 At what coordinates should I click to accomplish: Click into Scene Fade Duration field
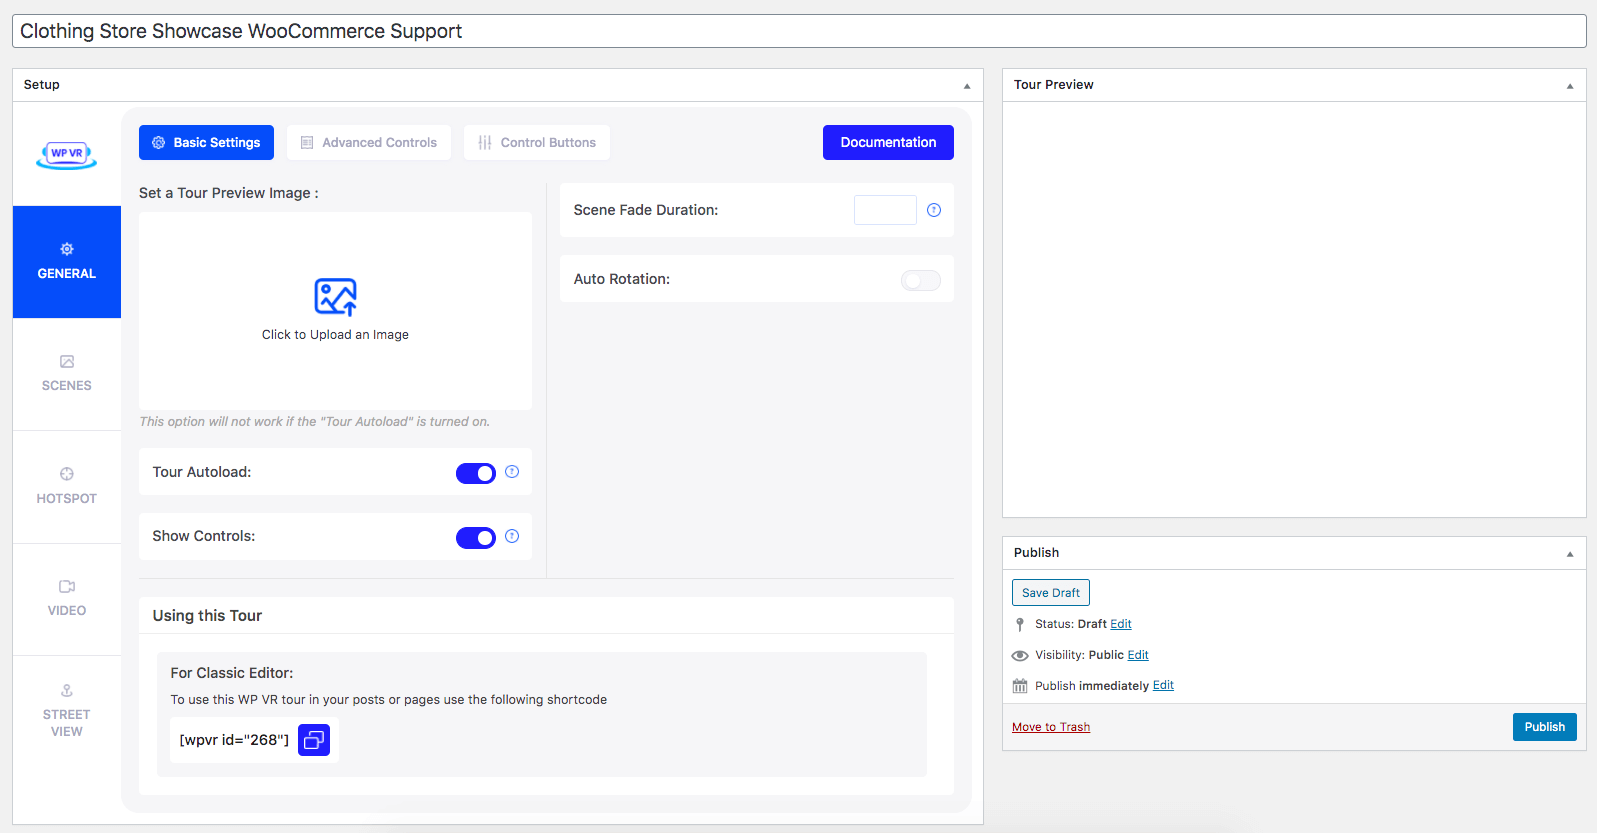(x=885, y=210)
